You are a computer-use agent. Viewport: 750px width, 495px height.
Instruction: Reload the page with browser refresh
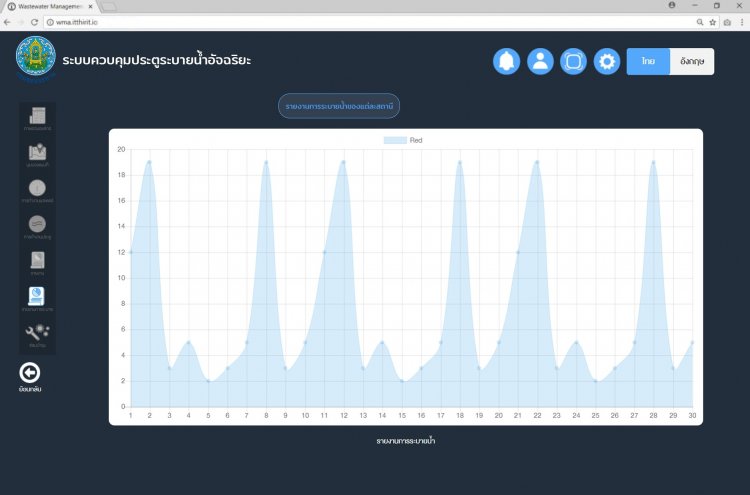coord(33,21)
